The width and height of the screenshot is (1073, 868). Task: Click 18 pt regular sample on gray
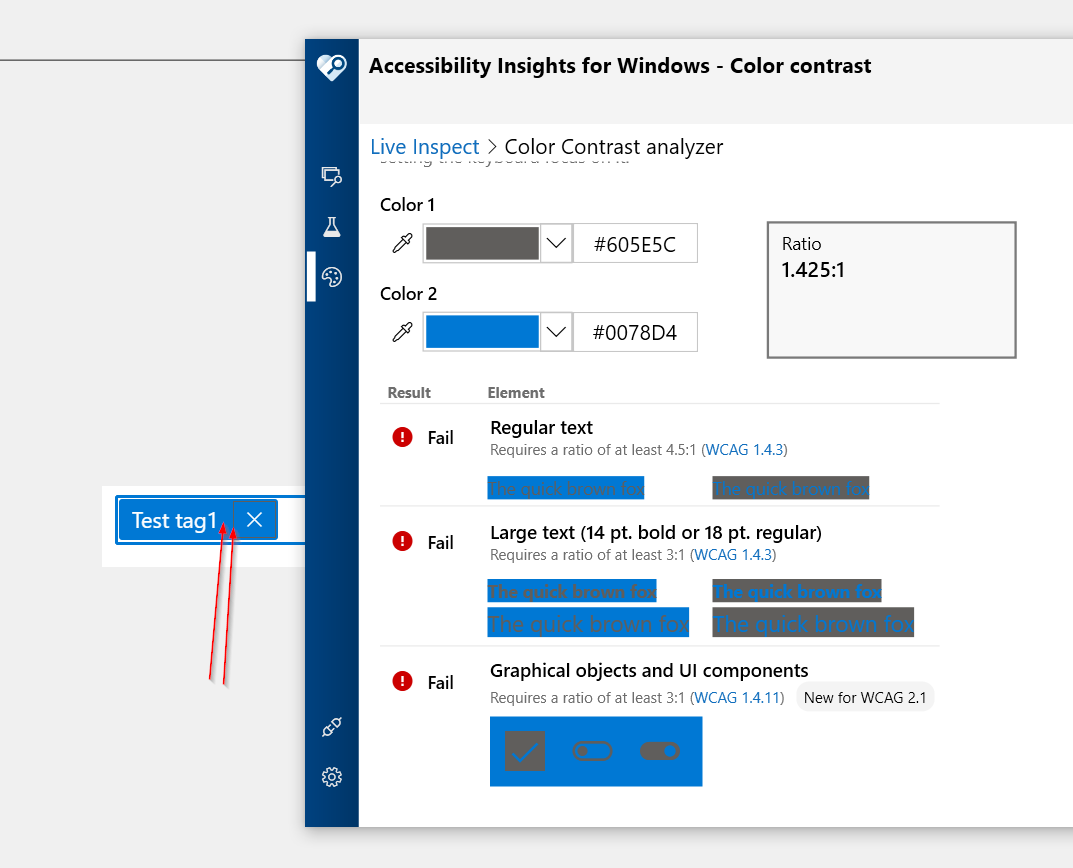click(x=813, y=622)
